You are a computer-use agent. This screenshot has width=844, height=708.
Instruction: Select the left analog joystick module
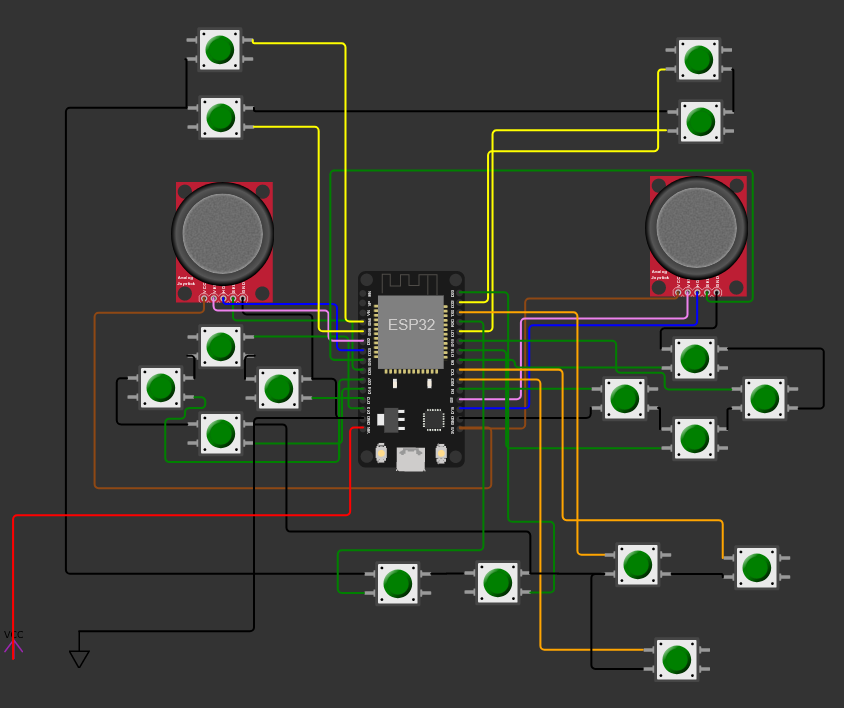pos(224,242)
